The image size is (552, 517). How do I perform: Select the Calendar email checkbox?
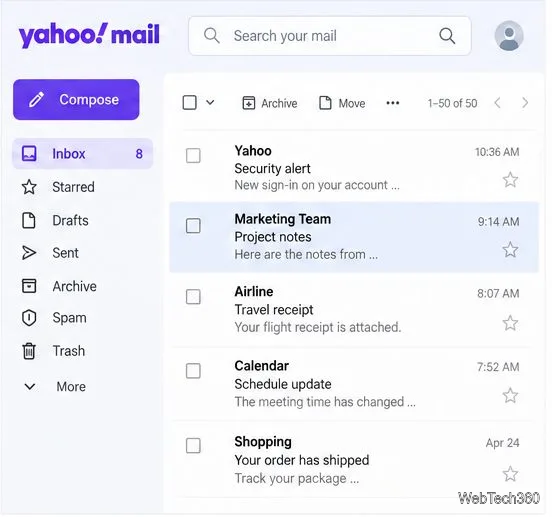coord(193,371)
